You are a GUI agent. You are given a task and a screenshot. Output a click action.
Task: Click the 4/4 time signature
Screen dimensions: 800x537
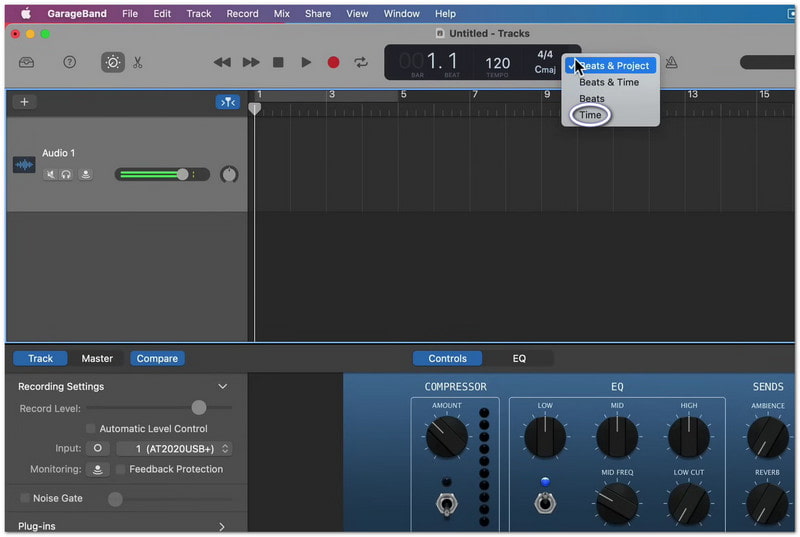point(545,55)
